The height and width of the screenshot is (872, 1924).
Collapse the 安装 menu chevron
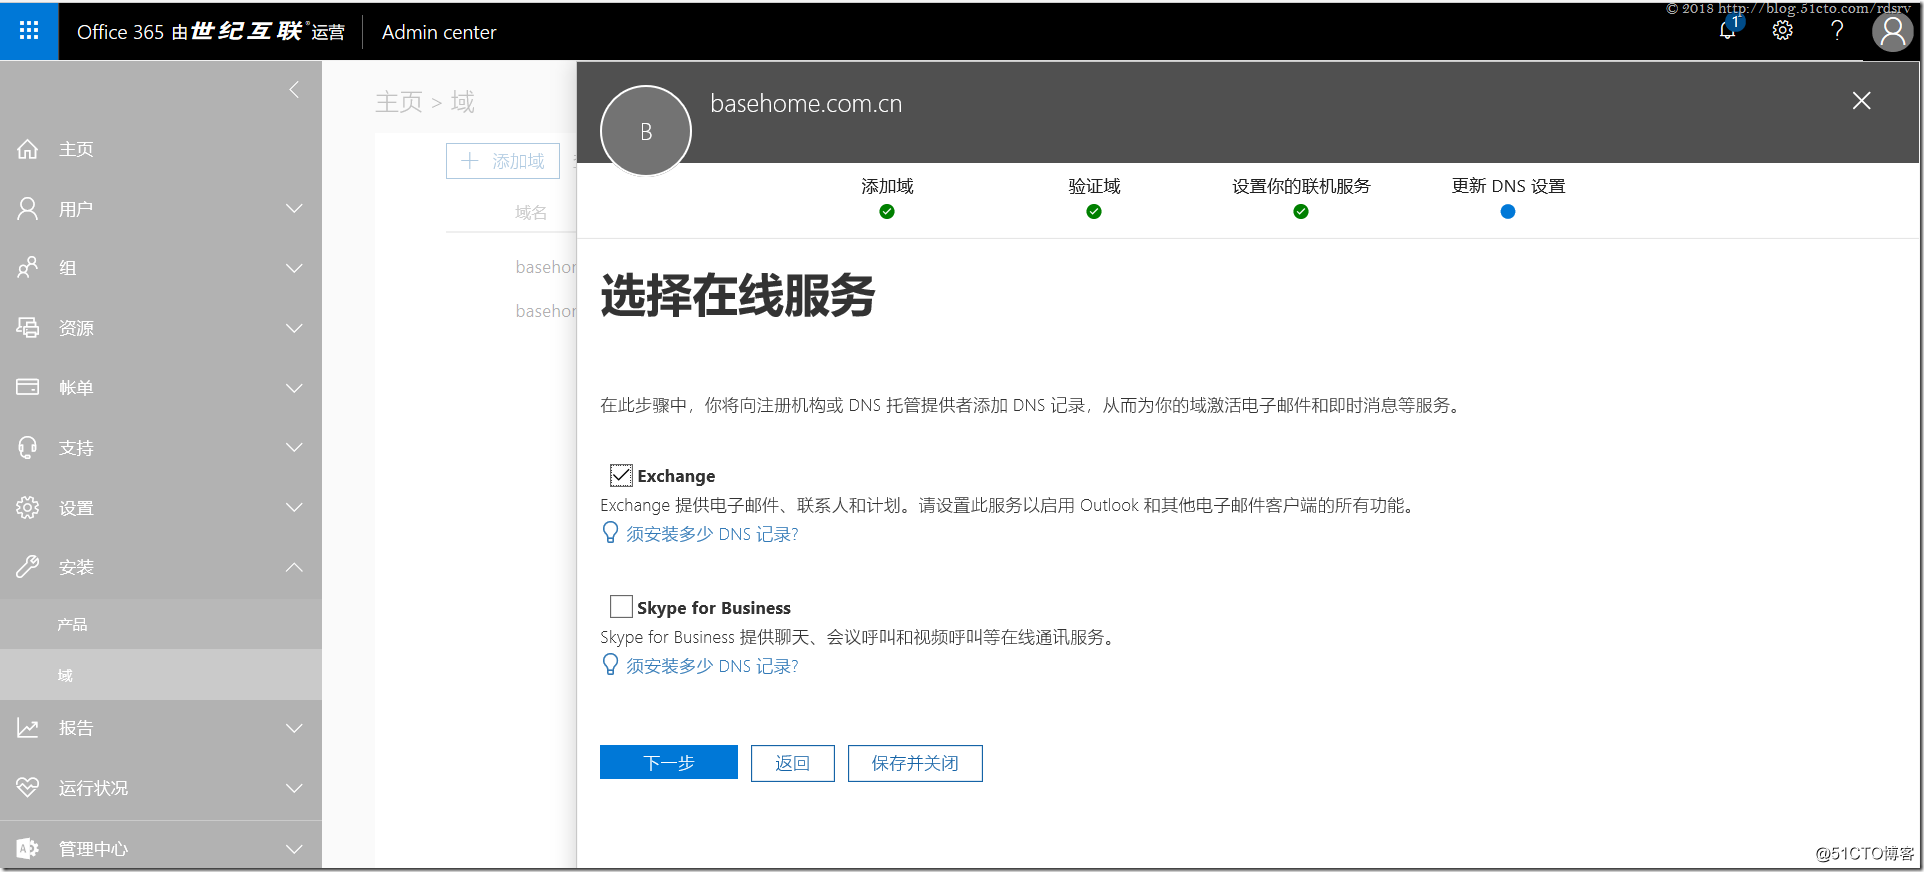[x=294, y=567]
